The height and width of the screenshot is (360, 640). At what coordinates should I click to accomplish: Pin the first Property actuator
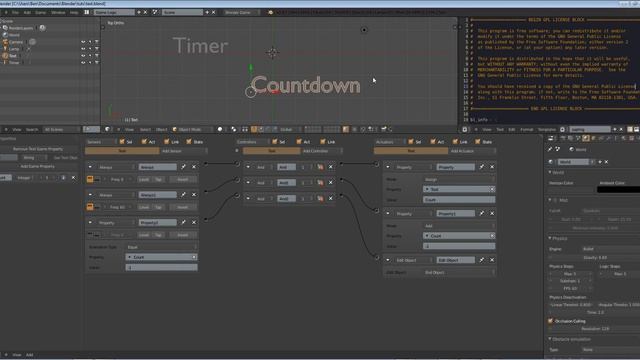click(x=482, y=167)
